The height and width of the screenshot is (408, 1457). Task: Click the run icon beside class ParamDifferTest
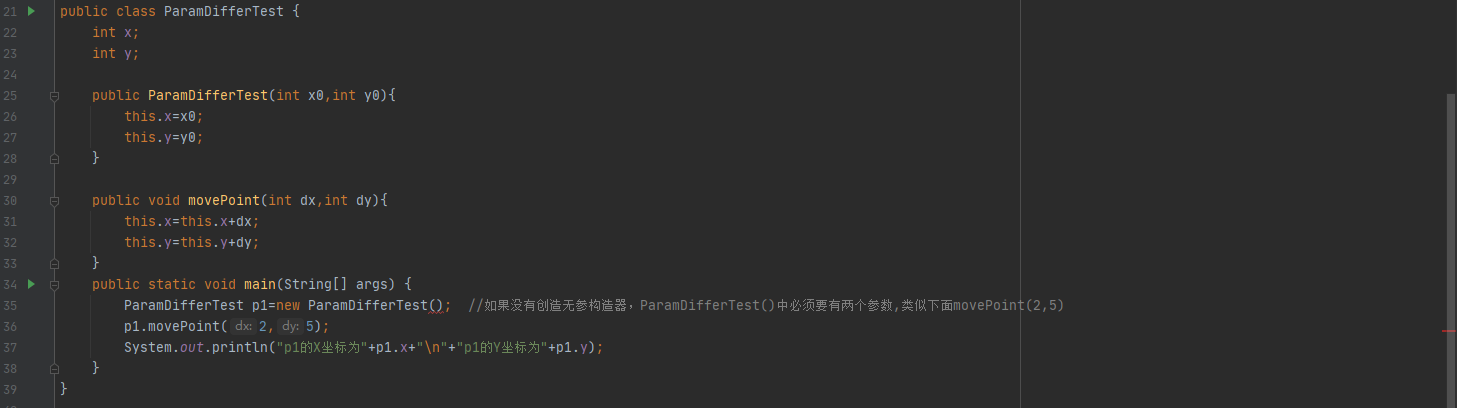(31, 11)
